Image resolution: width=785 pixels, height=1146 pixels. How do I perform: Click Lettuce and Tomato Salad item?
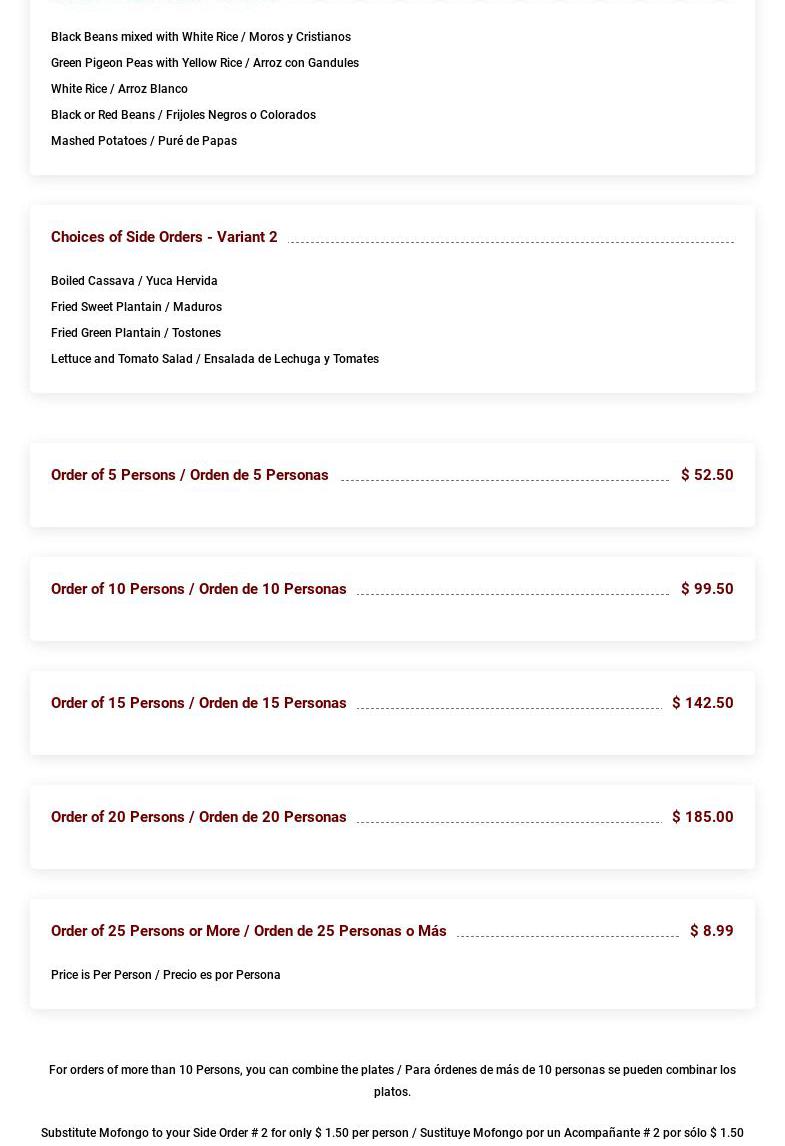tap(214, 359)
